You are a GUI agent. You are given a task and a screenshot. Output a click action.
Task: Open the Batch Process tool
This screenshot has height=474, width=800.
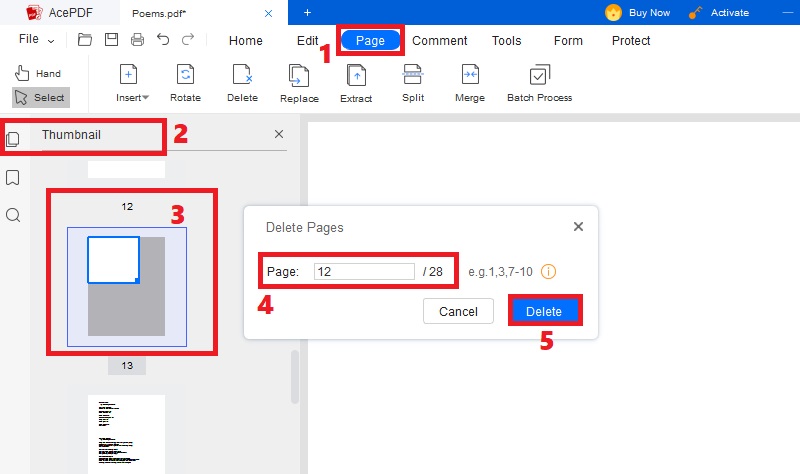(x=539, y=83)
